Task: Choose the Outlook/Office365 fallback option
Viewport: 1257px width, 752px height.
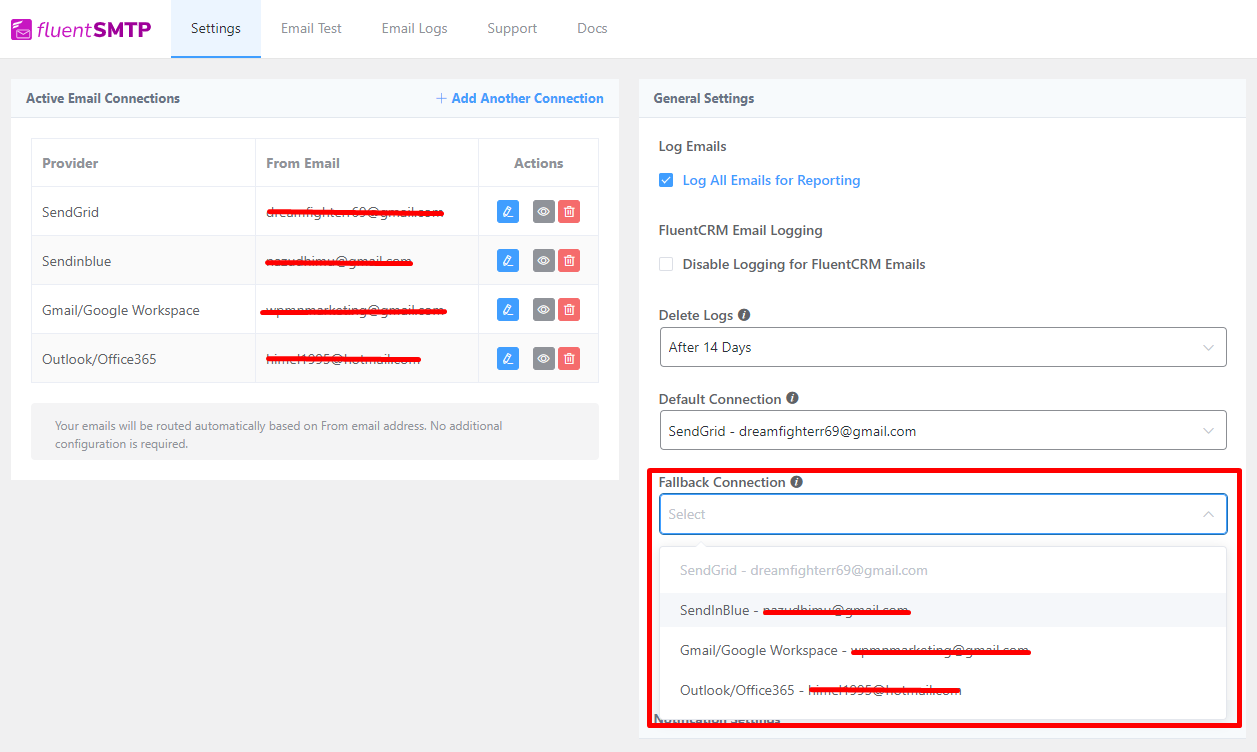Action: pos(943,690)
